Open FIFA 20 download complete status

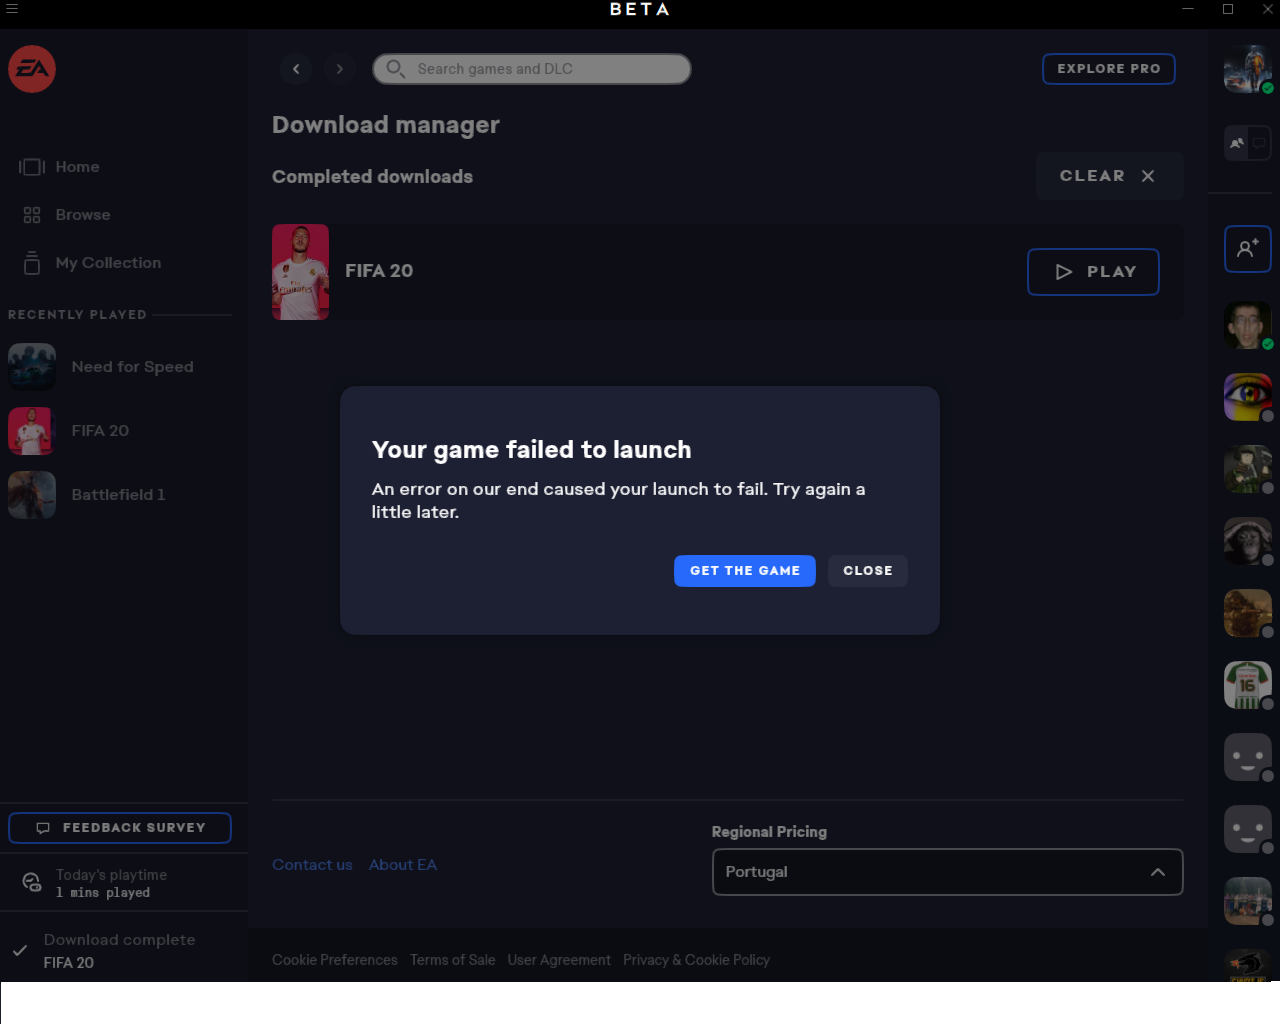point(124,951)
